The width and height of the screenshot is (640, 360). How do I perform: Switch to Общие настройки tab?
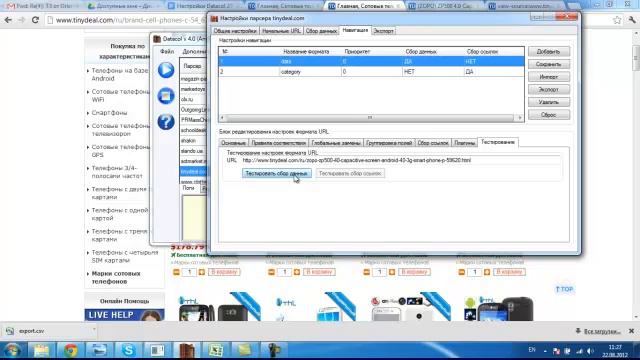pos(235,31)
